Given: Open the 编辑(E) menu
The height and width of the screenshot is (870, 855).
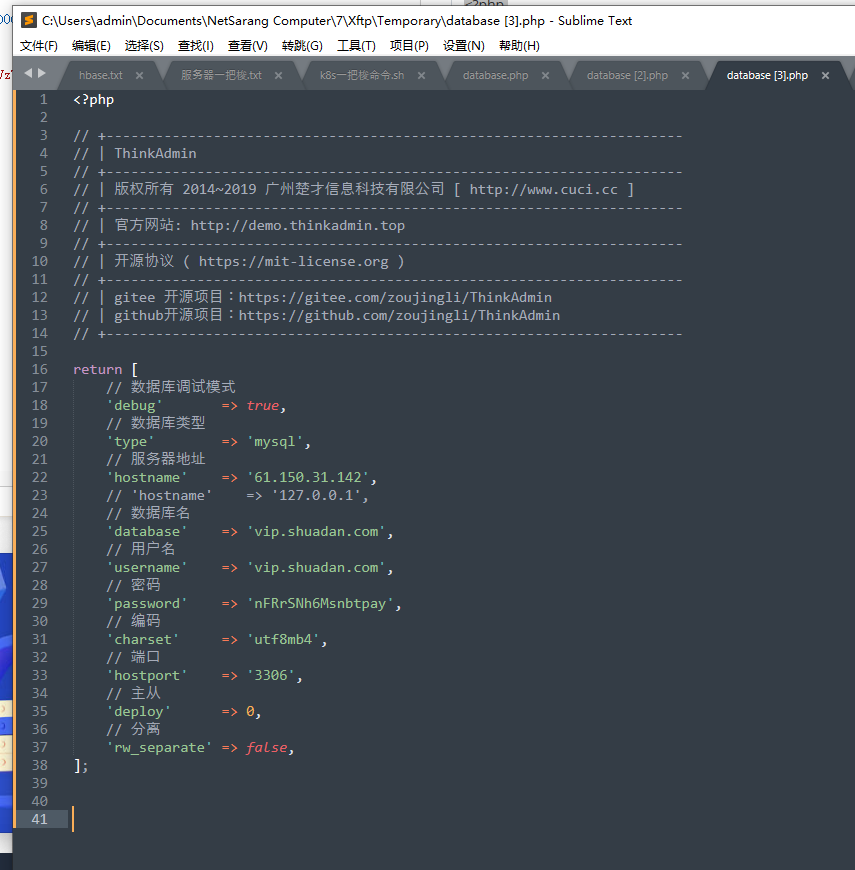Looking at the screenshot, I should (x=91, y=46).
